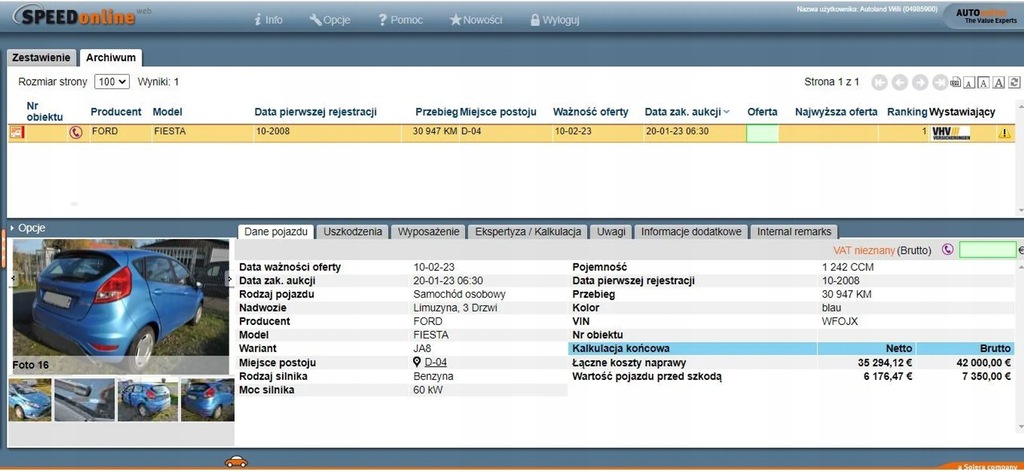This screenshot has width=1024, height=473.
Task: Switch to the Zestawienie tab
Action: click(x=41, y=58)
